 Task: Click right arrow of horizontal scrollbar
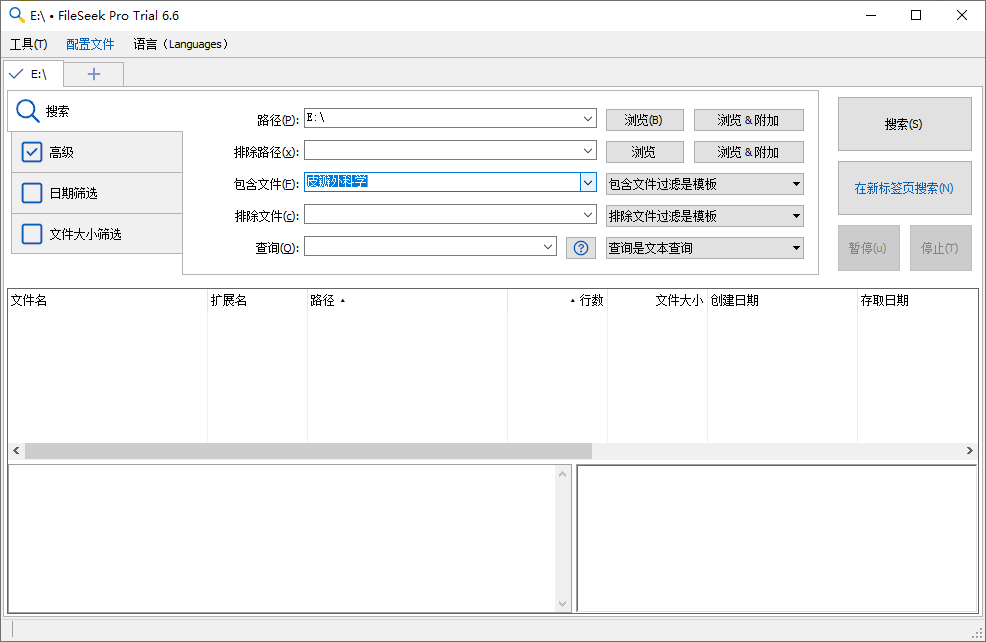(969, 450)
